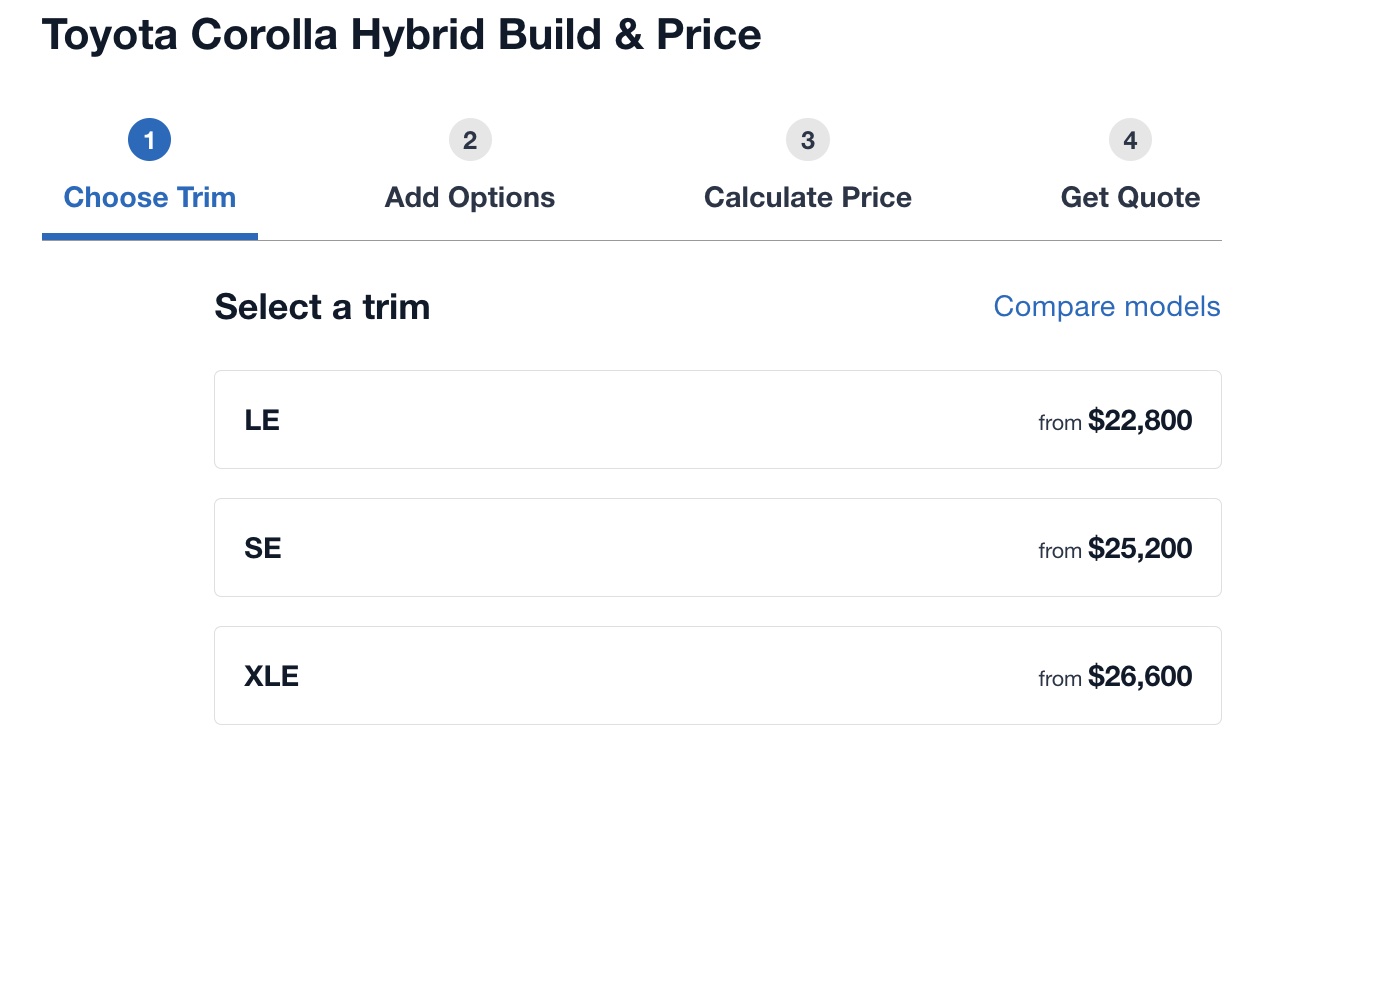Click the XLE trim name text
This screenshot has width=1398, height=996.
click(271, 676)
